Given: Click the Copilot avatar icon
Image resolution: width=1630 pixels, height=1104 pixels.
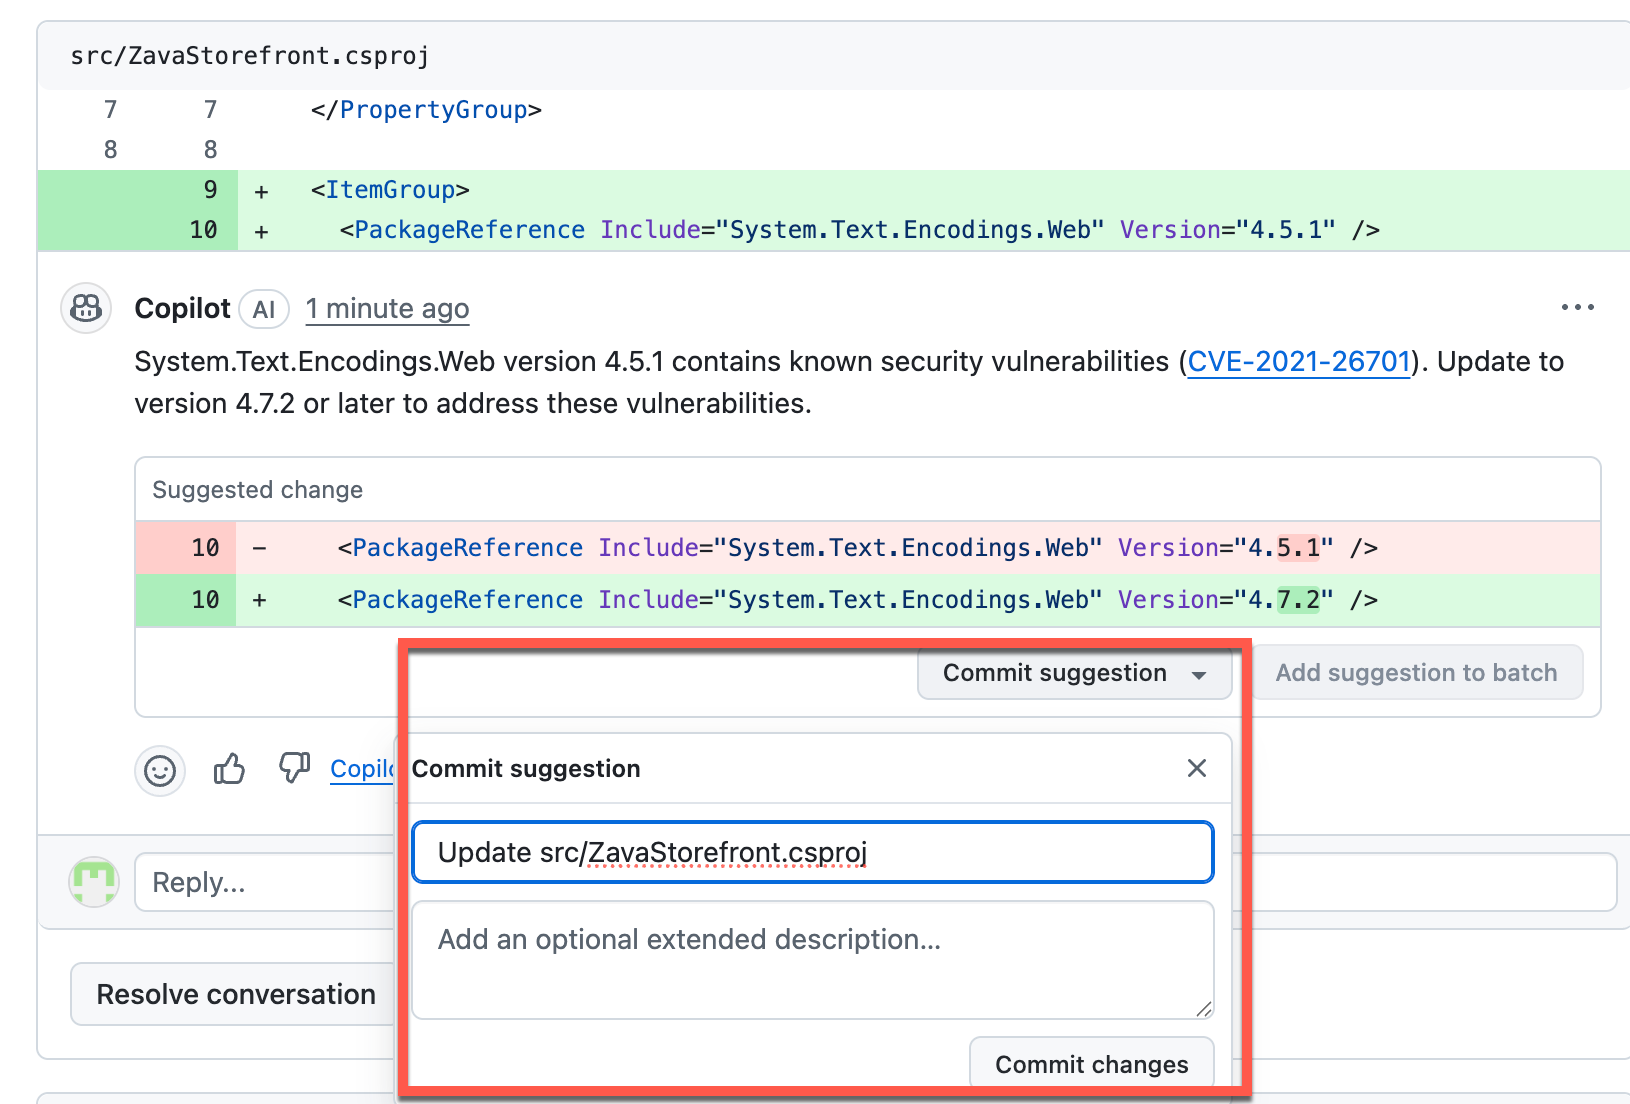Looking at the screenshot, I should 85,309.
